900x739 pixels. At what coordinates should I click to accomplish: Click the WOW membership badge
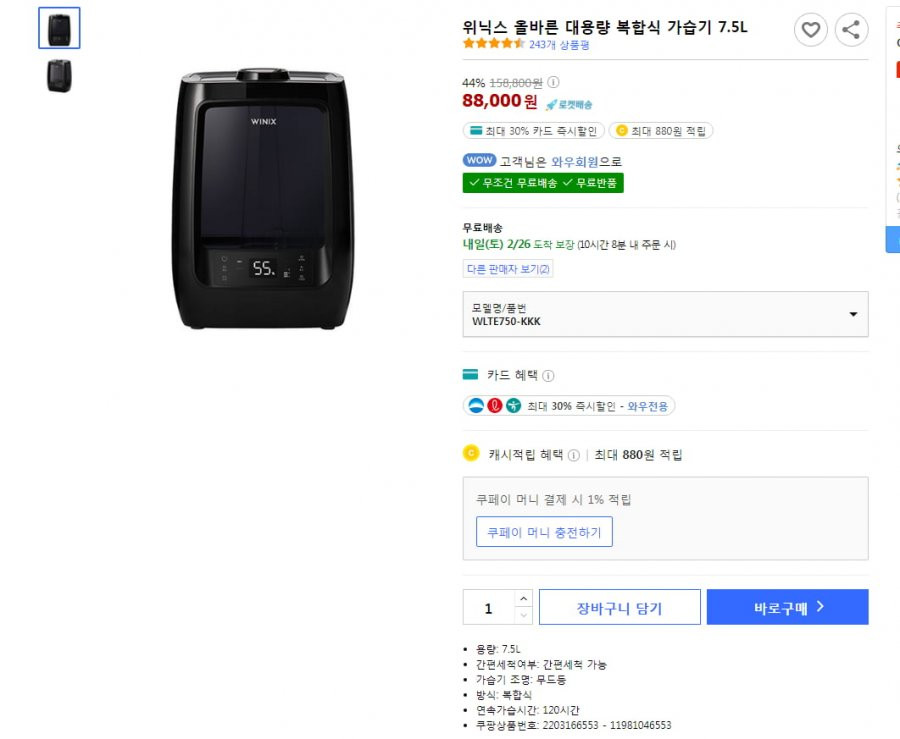(x=479, y=160)
